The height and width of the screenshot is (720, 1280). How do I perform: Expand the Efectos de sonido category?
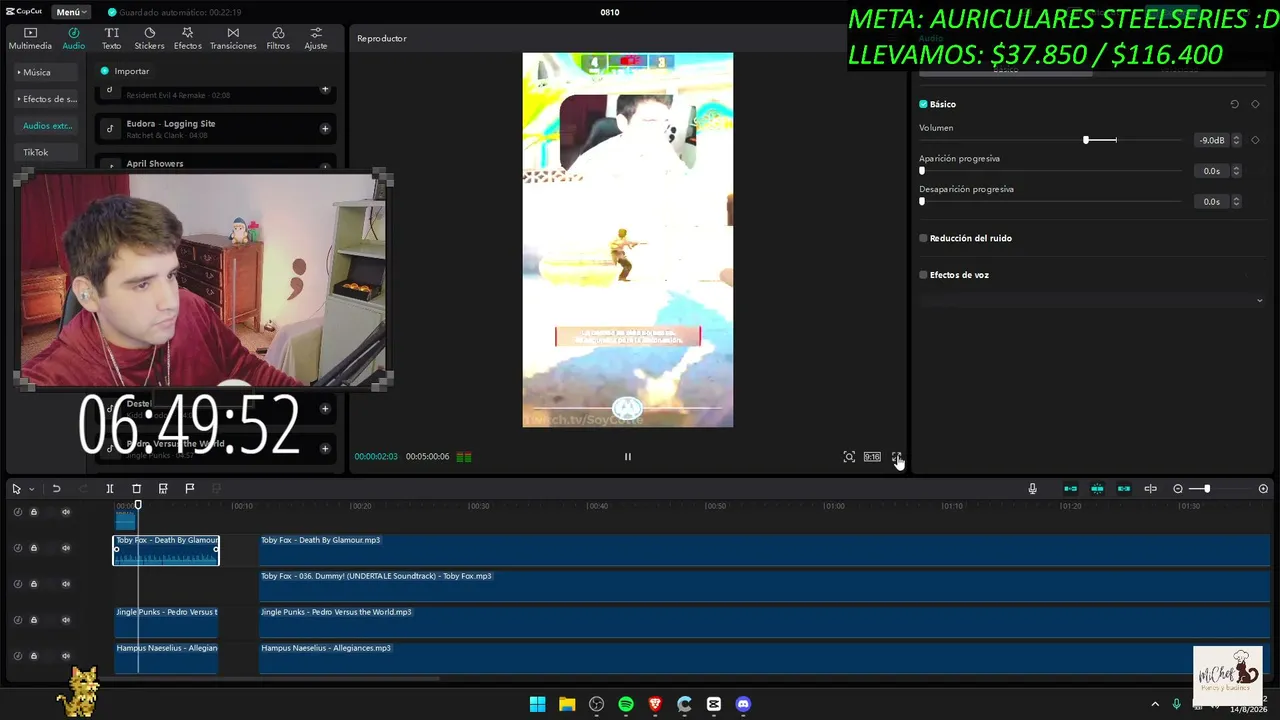coord(47,99)
